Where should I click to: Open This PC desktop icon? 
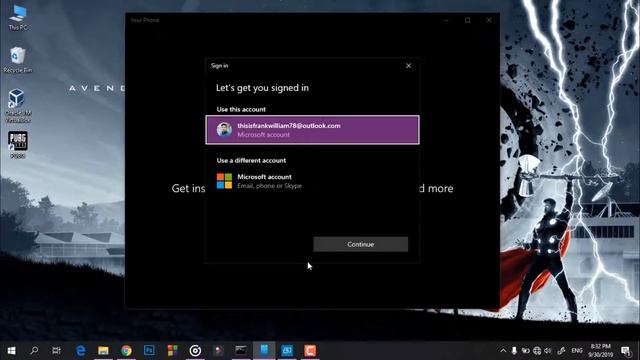pos(18,17)
